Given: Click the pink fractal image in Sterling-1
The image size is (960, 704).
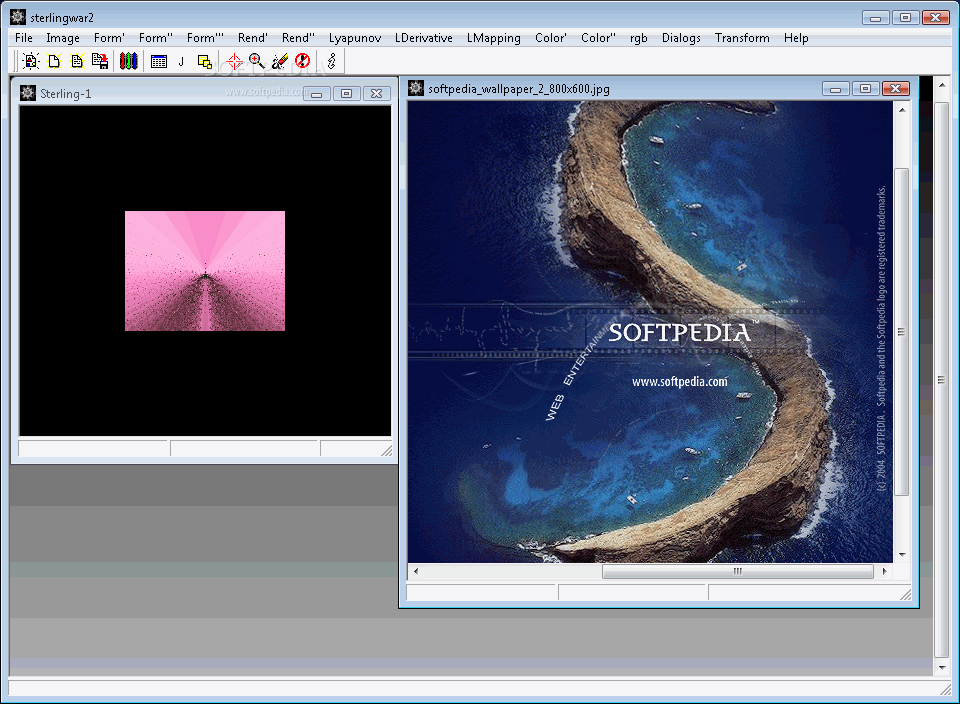Looking at the screenshot, I should click(205, 271).
